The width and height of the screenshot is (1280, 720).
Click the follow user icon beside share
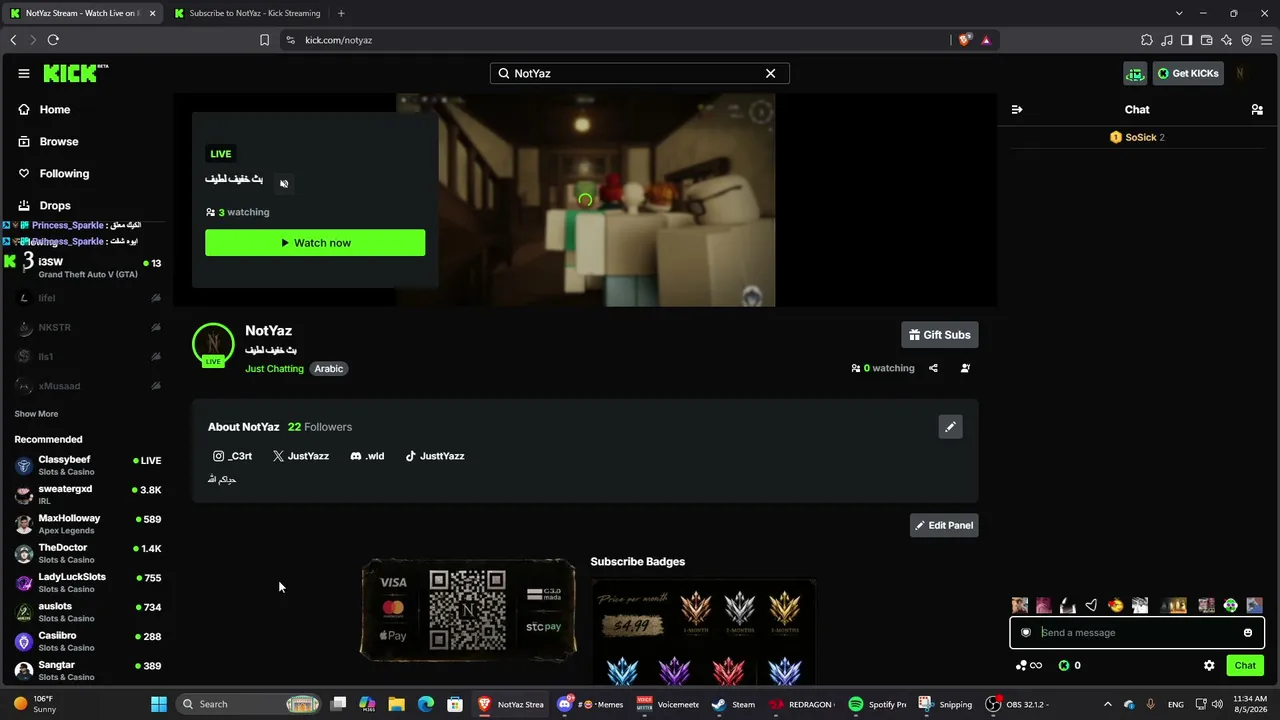pos(965,368)
